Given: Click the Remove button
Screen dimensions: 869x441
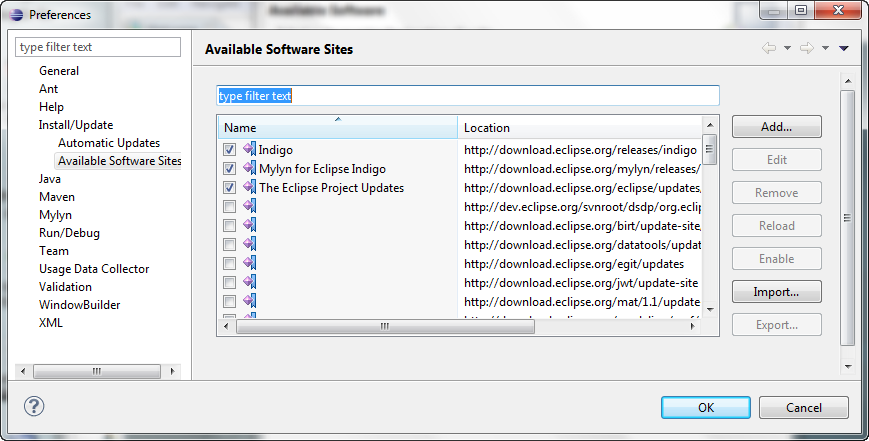Looking at the screenshot, I should click(x=776, y=193).
